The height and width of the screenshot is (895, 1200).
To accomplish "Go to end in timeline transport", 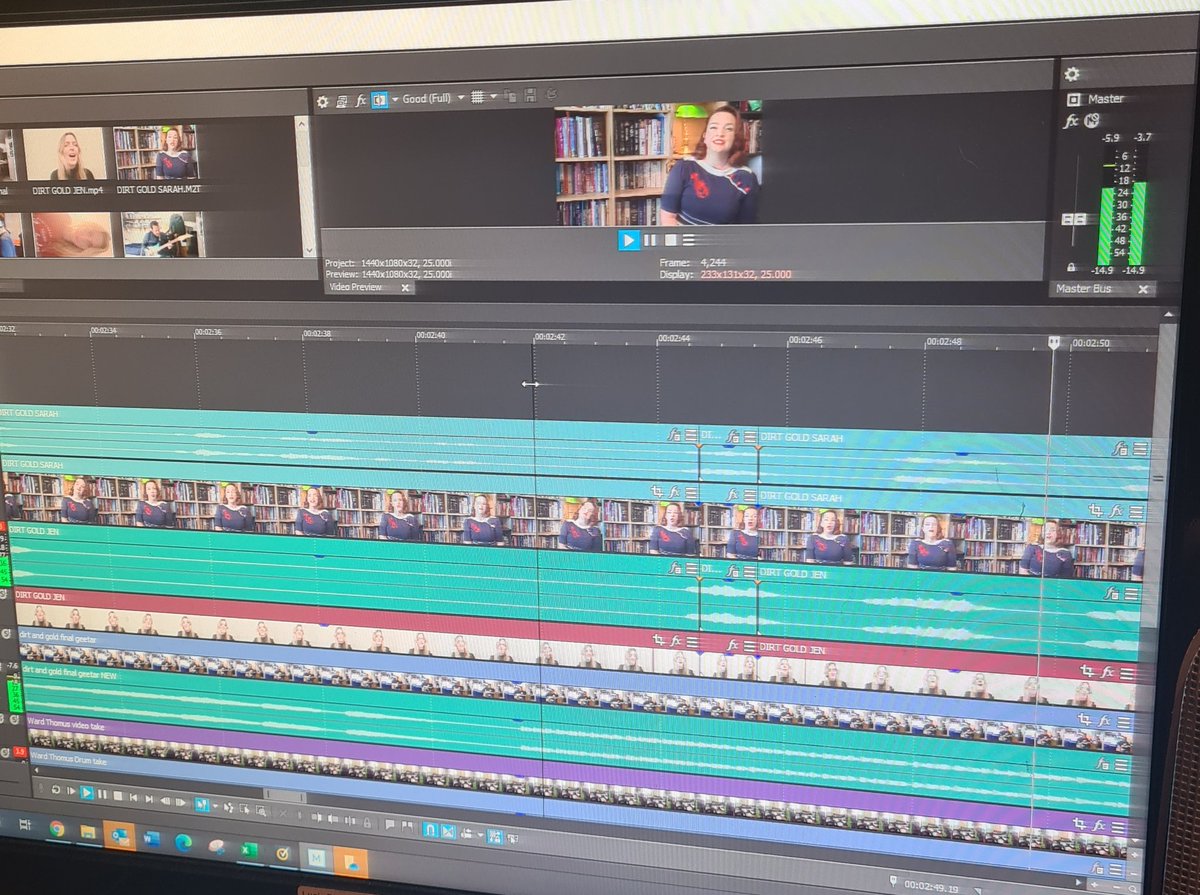I will pyautogui.click(x=149, y=798).
